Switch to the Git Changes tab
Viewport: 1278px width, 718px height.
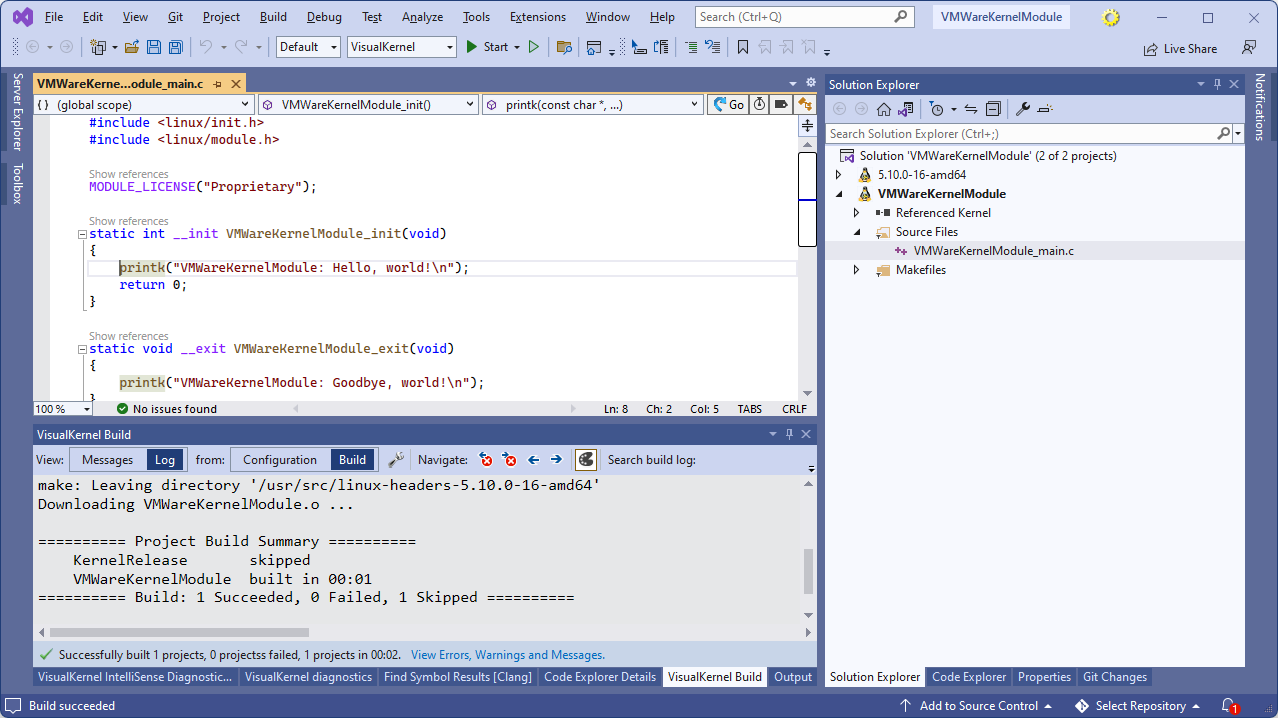[x=1115, y=677]
